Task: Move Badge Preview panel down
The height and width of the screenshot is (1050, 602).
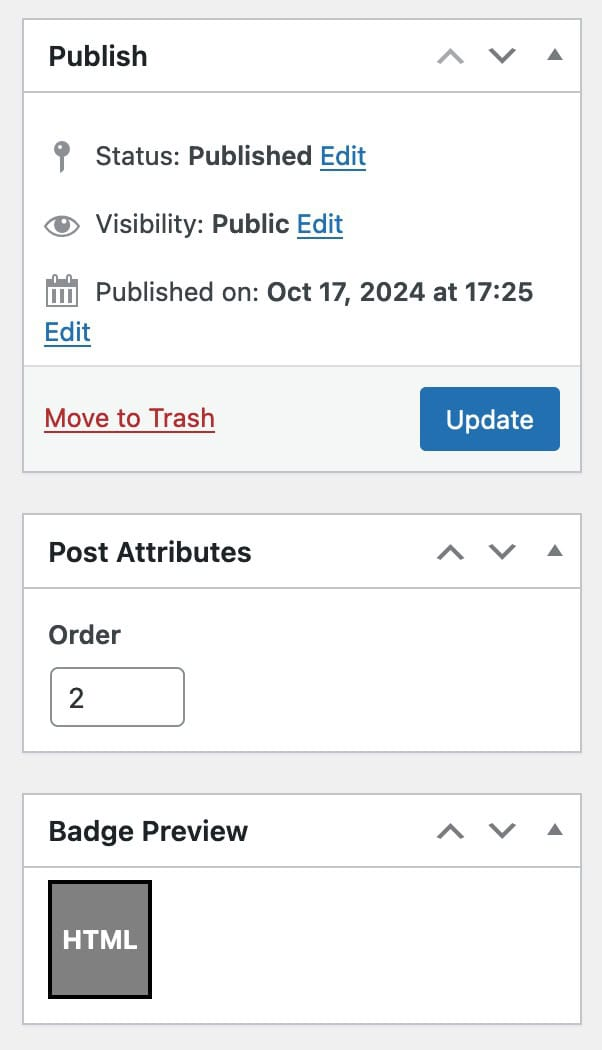Action: (x=502, y=831)
